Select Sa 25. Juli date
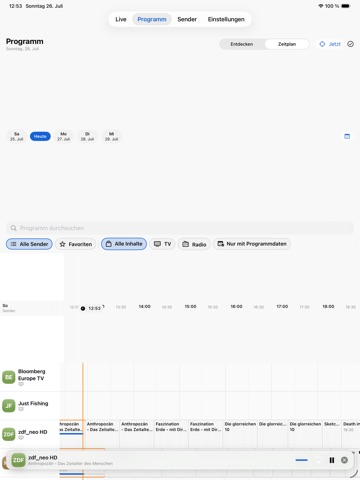Viewport: 360px width, 480px height. click(x=17, y=136)
